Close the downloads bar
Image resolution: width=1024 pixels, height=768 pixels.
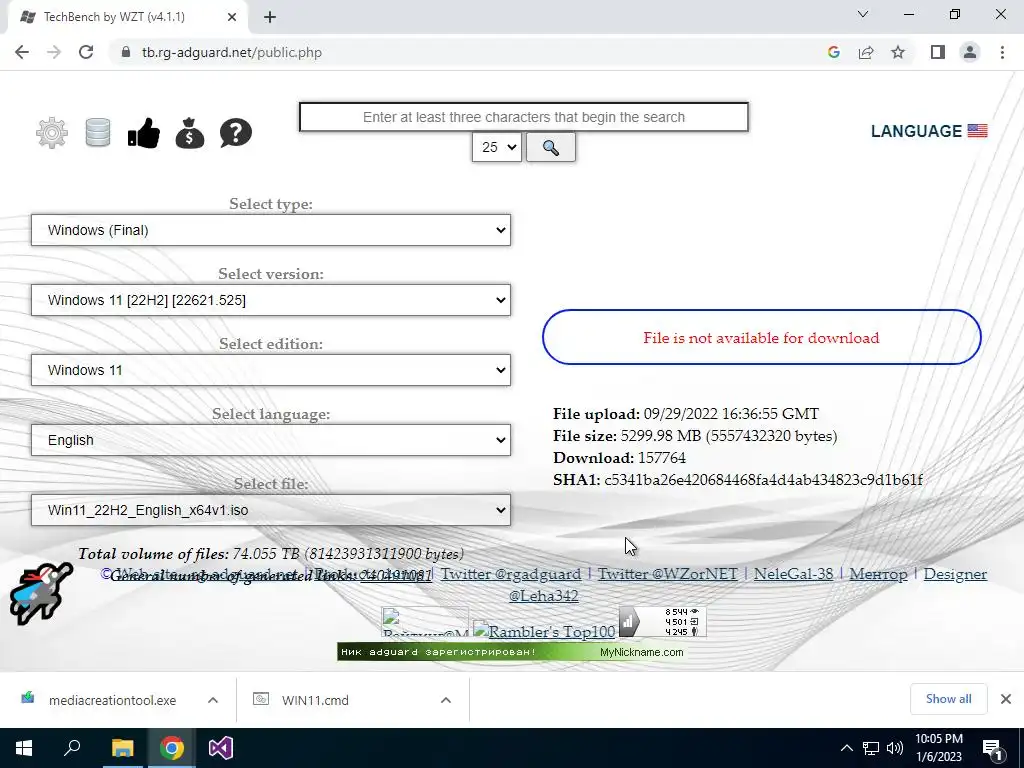[1006, 699]
